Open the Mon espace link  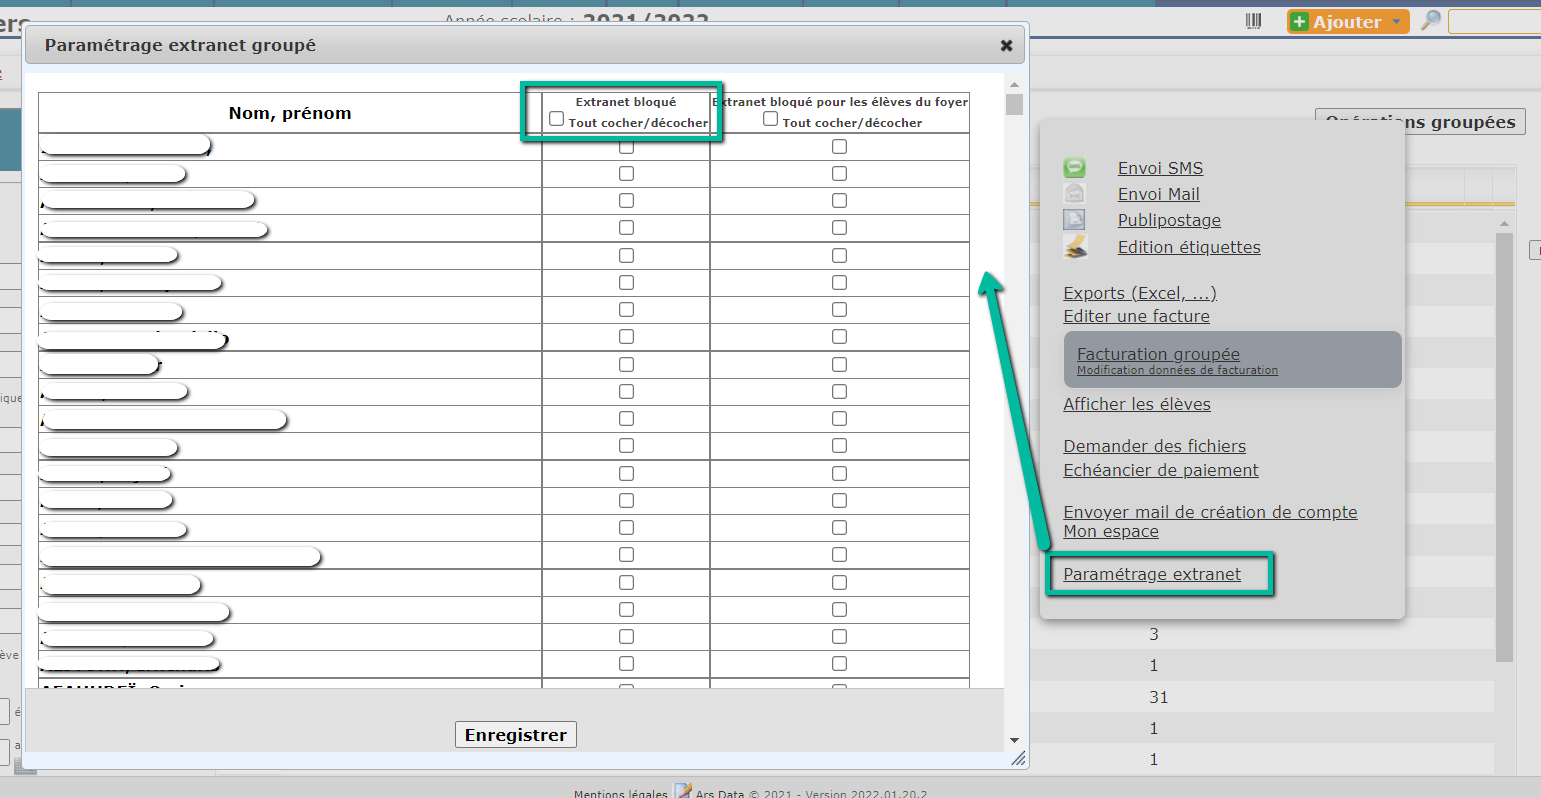click(1111, 531)
